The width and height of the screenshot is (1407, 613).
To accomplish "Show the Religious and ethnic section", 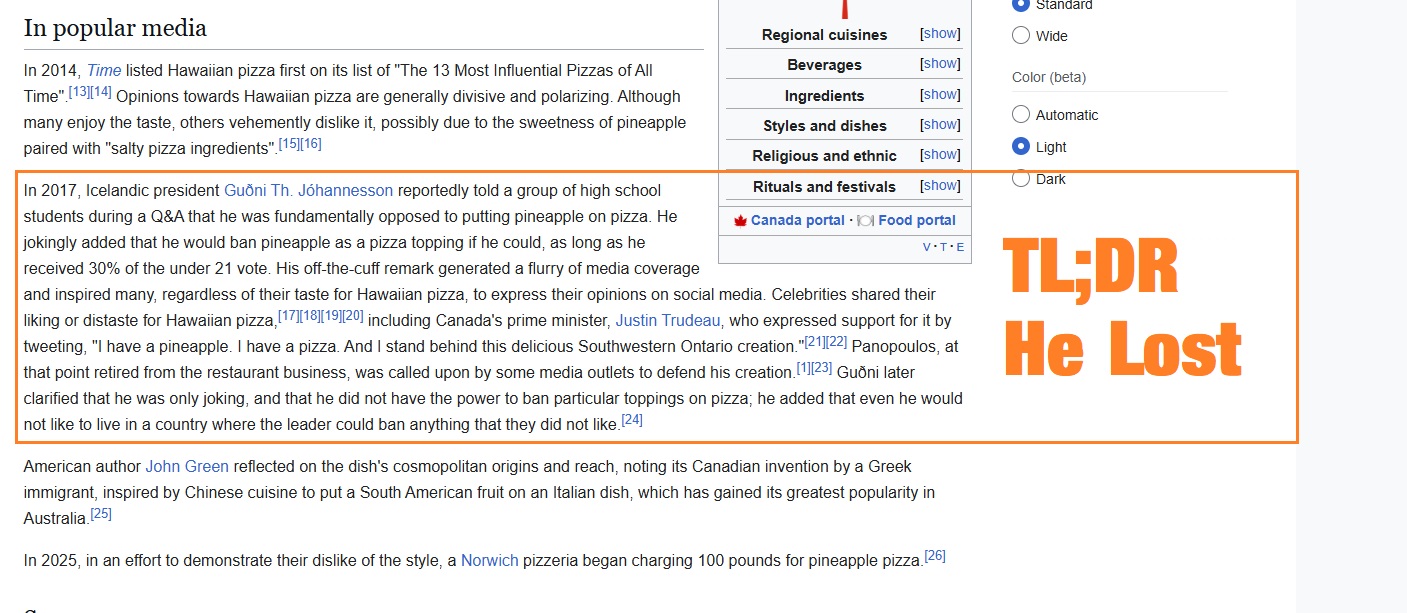I will point(940,154).
